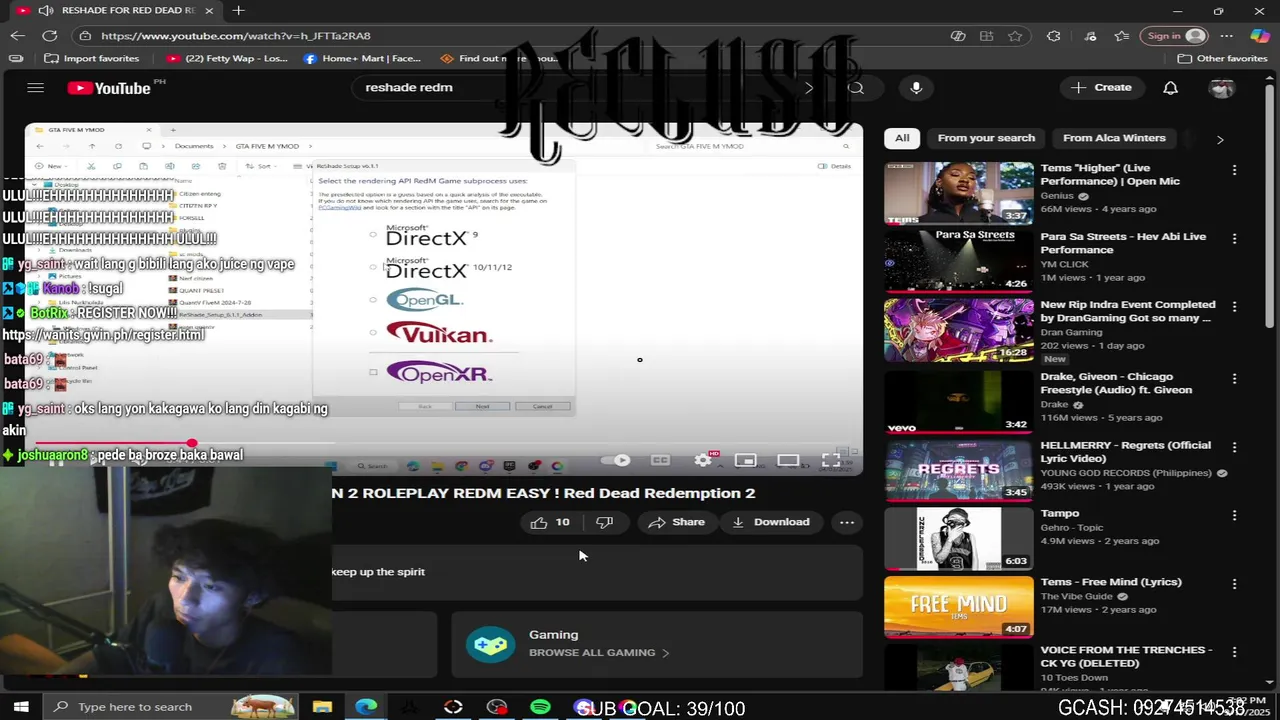1280x720 pixels.
Task: Toggle autoplay switch in player
Action: (x=616, y=460)
